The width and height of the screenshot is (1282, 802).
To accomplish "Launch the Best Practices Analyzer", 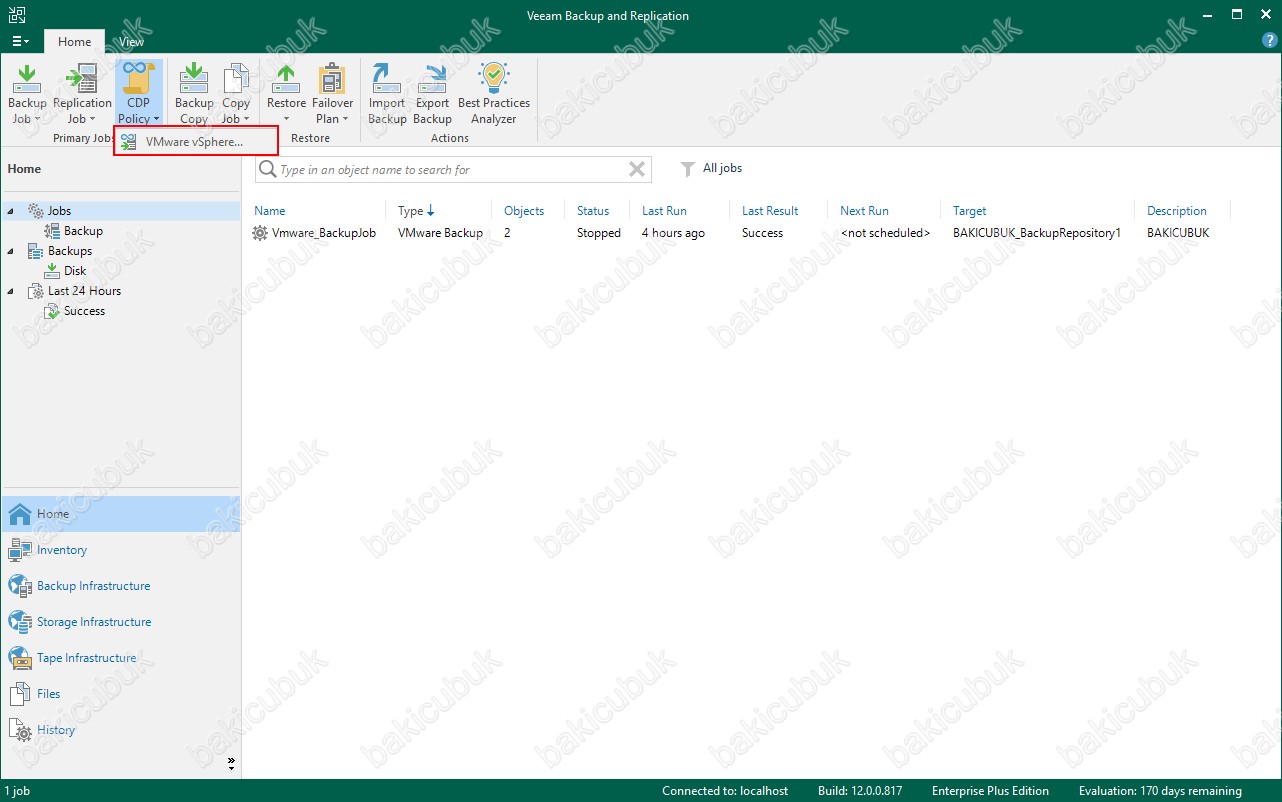I will pyautogui.click(x=494, y=94).
